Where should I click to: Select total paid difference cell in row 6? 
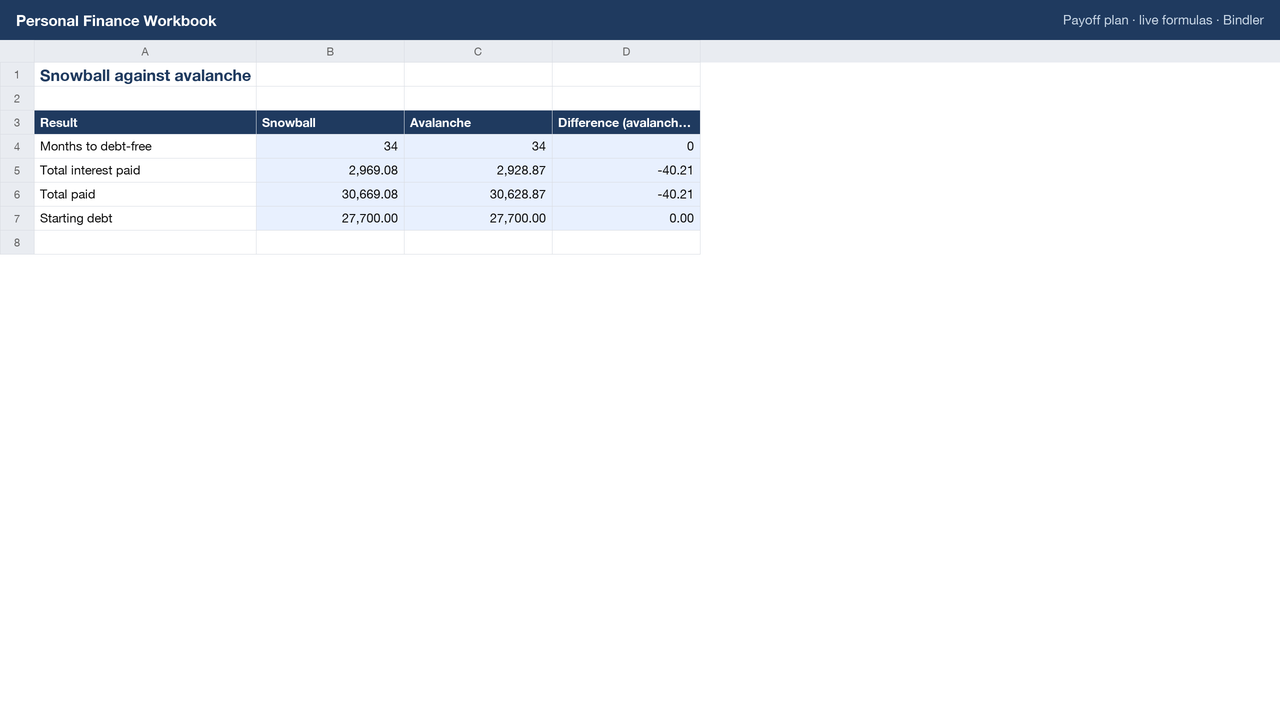tap(626, 195)
